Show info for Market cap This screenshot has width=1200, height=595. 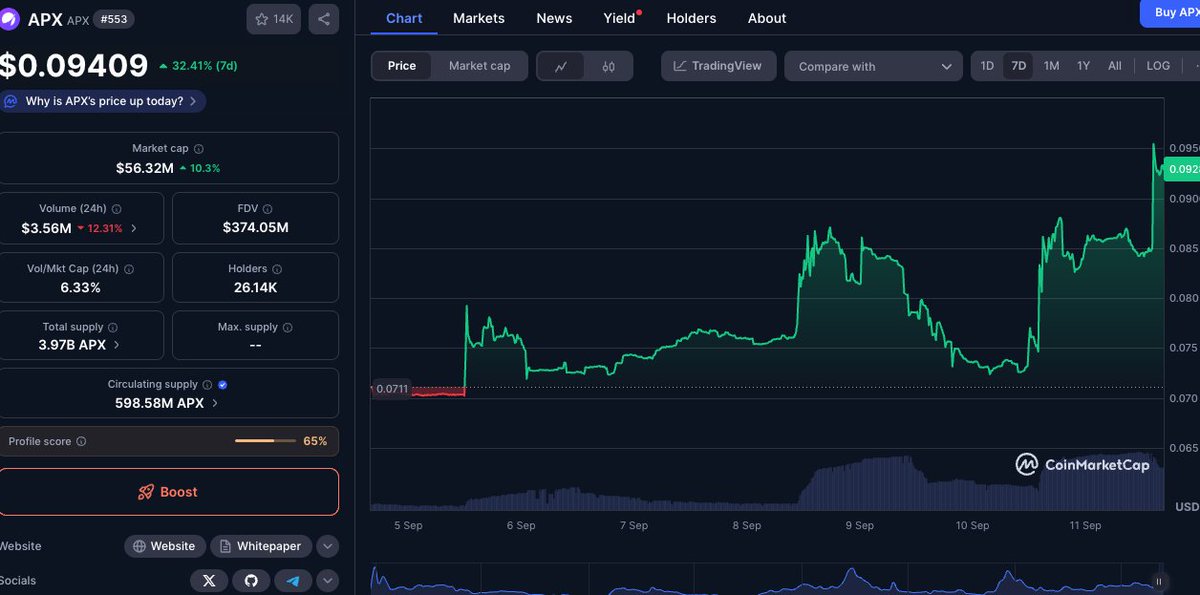[198, 148]
